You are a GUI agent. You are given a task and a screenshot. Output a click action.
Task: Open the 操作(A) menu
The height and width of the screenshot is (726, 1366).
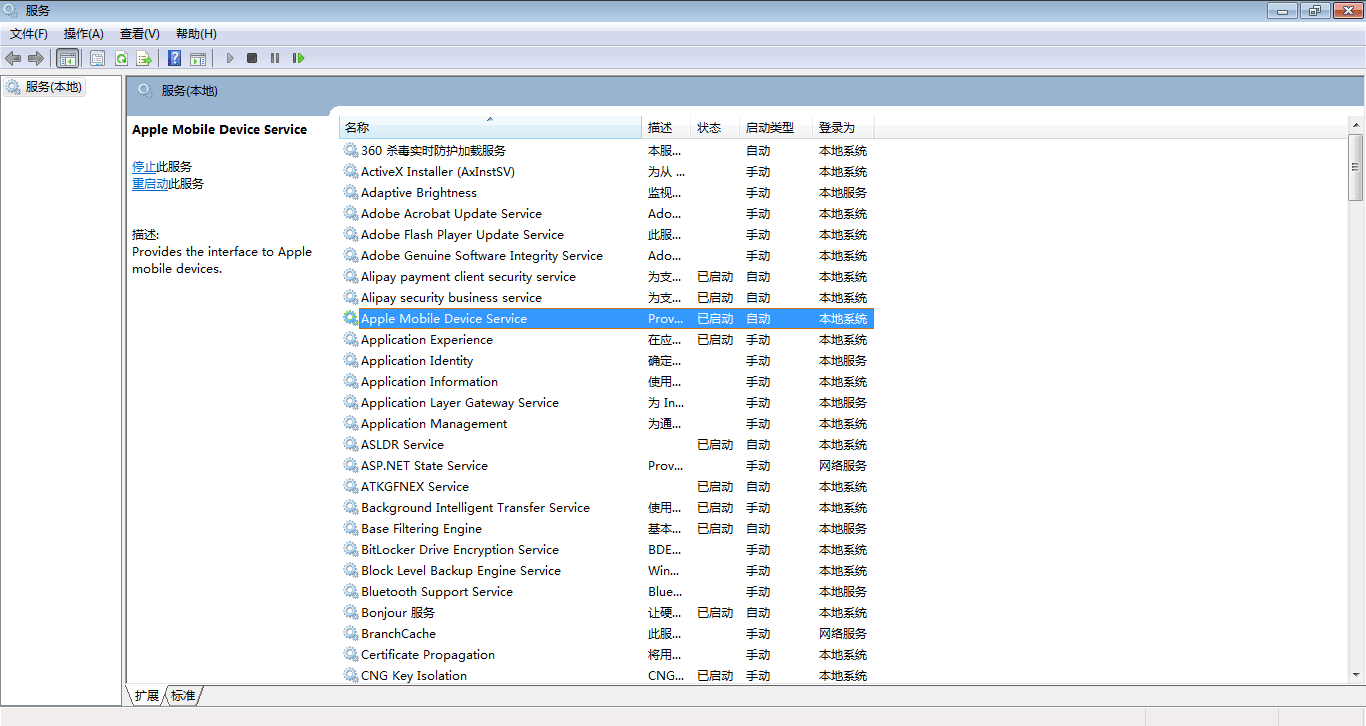(84, 34)
